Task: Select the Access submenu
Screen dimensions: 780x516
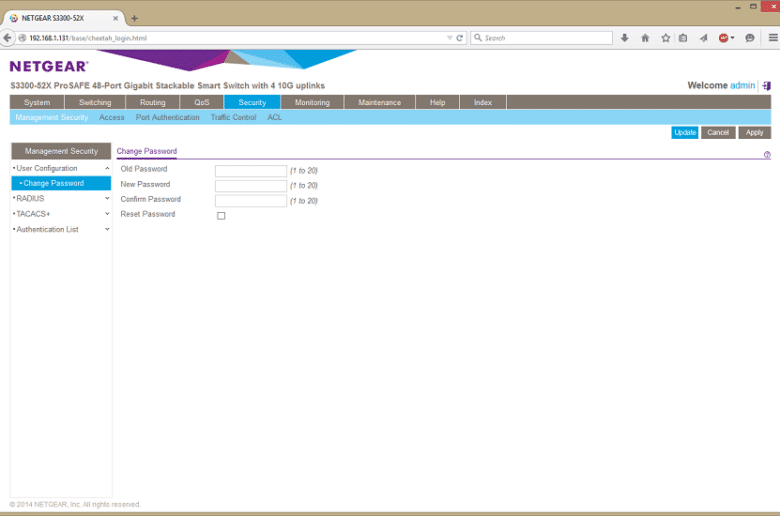Action: click(x=112, y=117)
